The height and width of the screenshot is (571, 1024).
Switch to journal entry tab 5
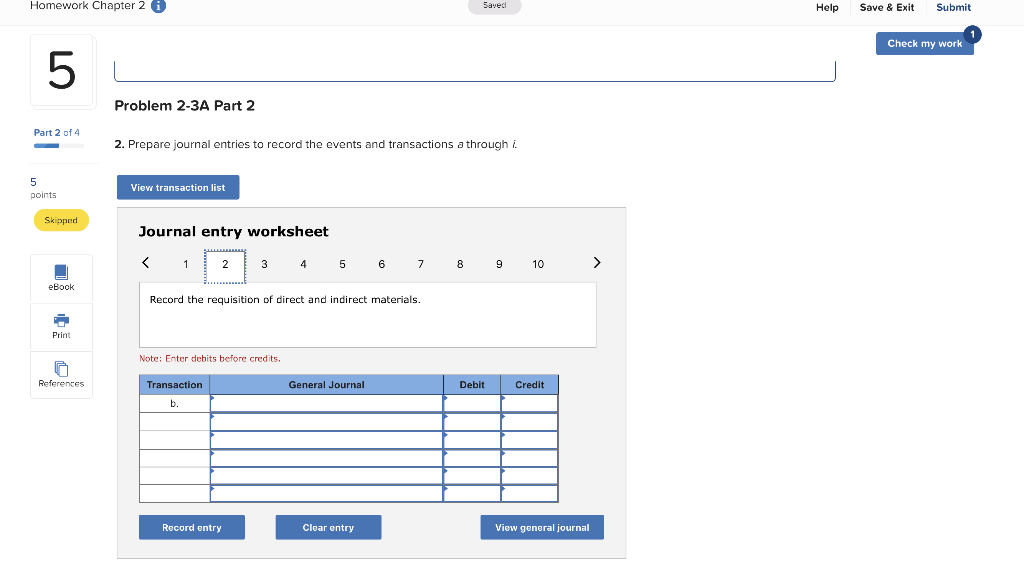(342, 264)
